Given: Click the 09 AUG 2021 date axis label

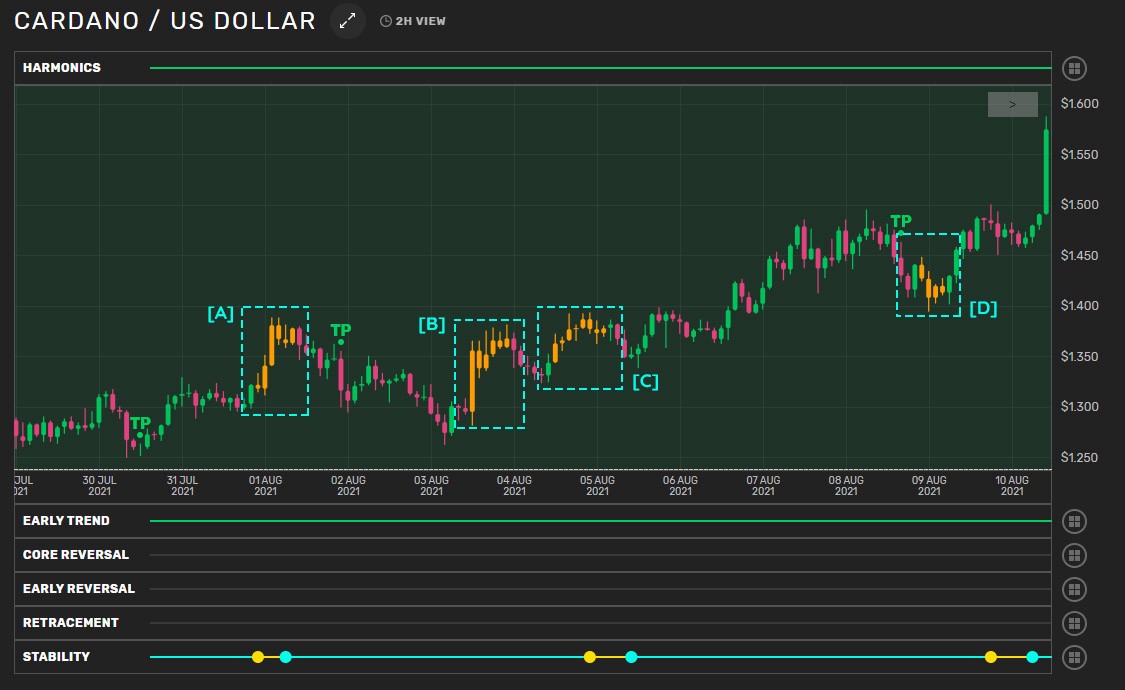Looking at the screenshot, I should (x=929, y=486).
